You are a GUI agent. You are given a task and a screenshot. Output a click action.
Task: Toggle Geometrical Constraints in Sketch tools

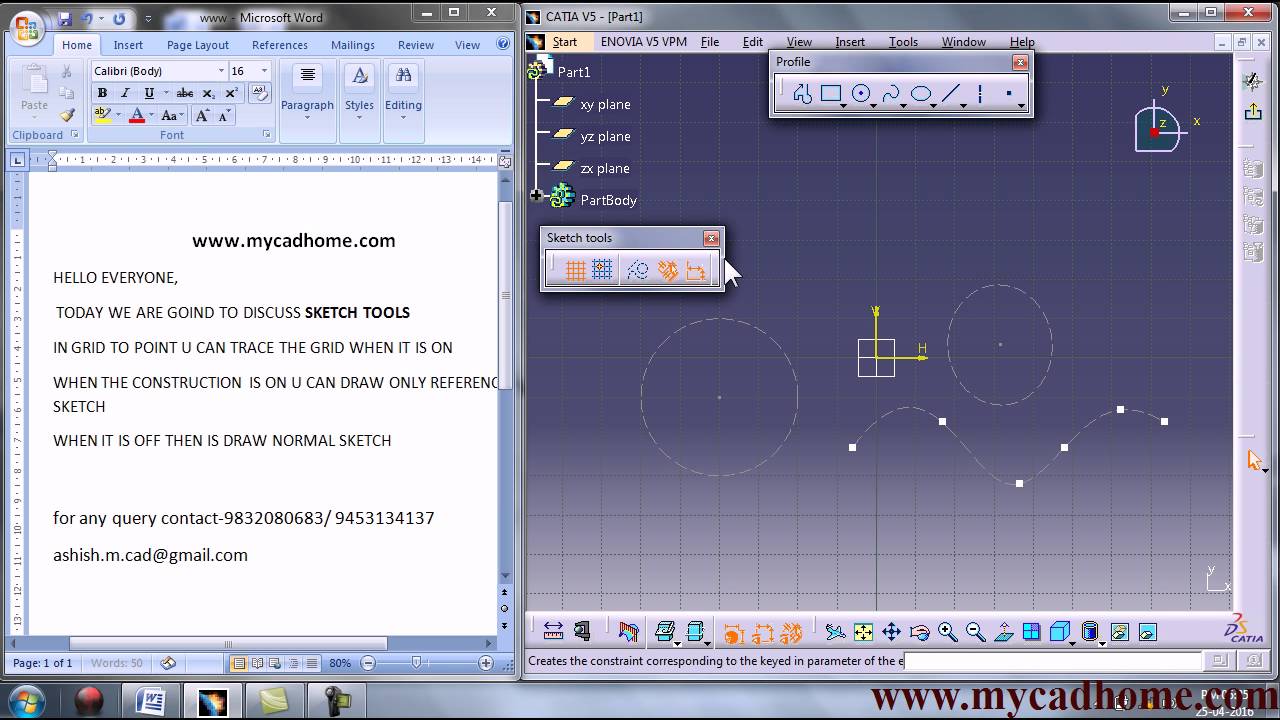point(668,270)
